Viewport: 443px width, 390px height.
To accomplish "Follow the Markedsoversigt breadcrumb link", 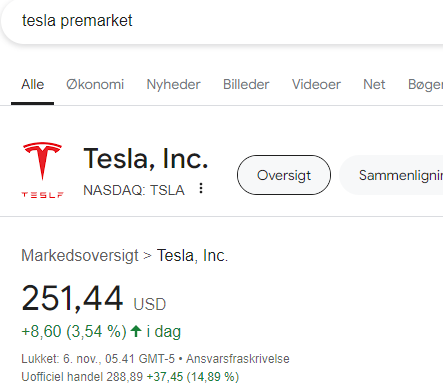I will tap(80, 256).
